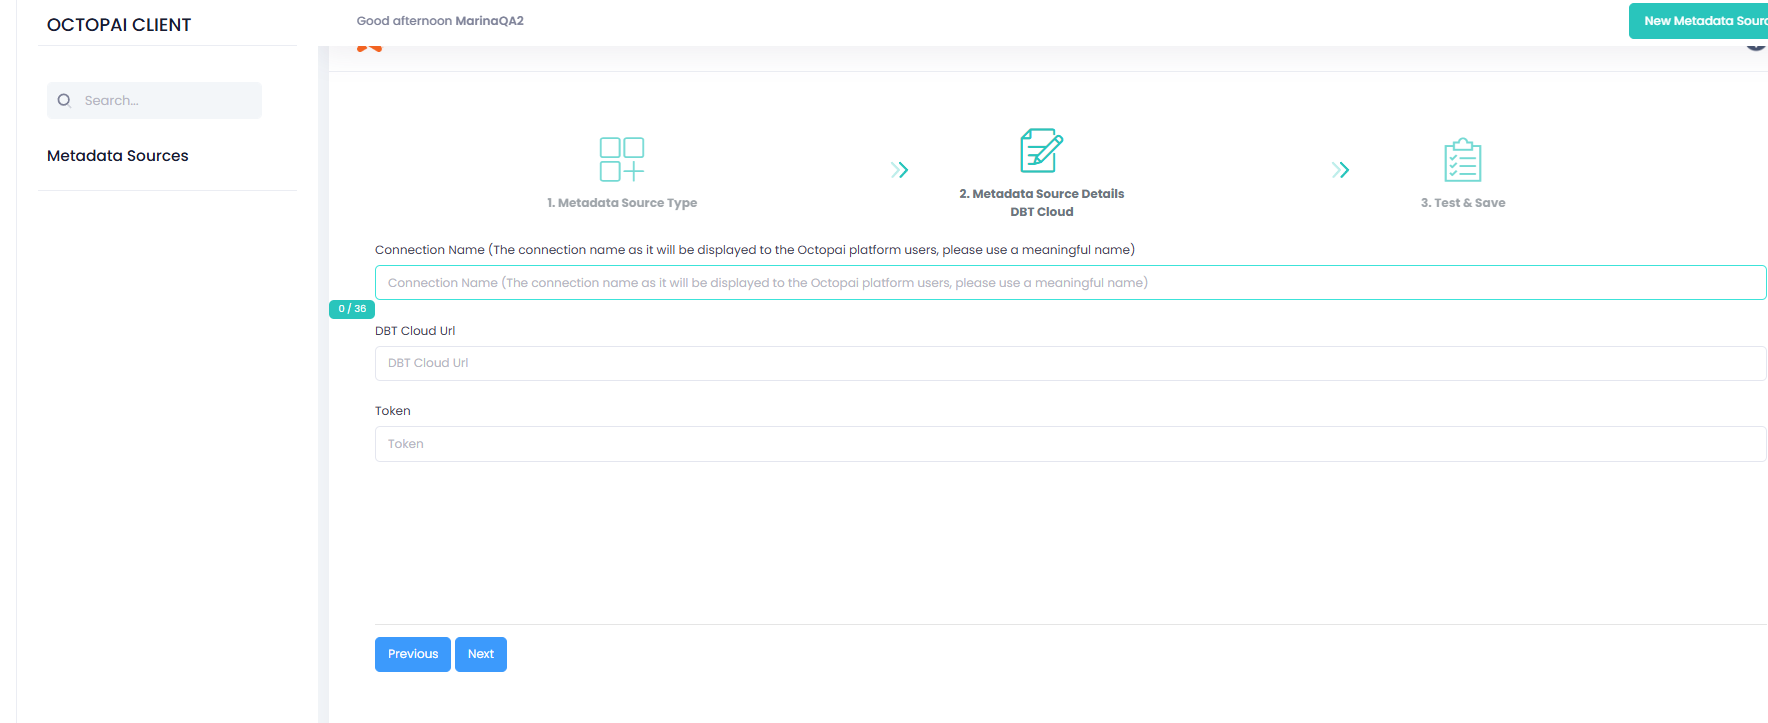Click the Metadata Source Details edit icon

1041,150
